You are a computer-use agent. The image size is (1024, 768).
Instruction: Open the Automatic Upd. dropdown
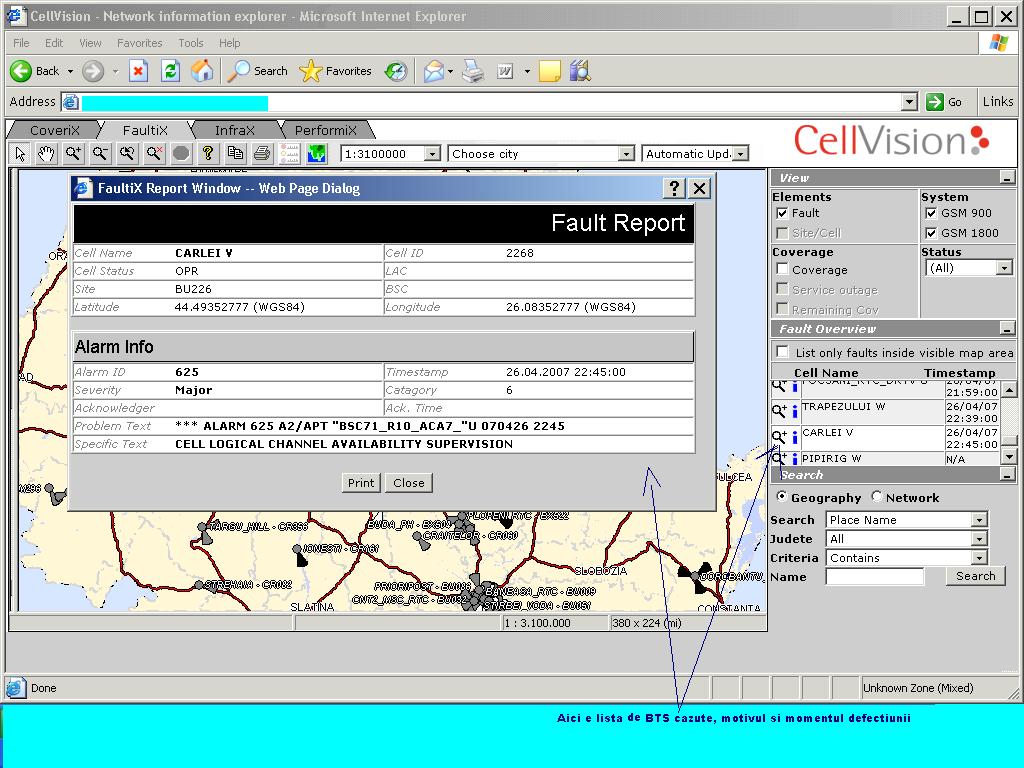coord(740,154)
